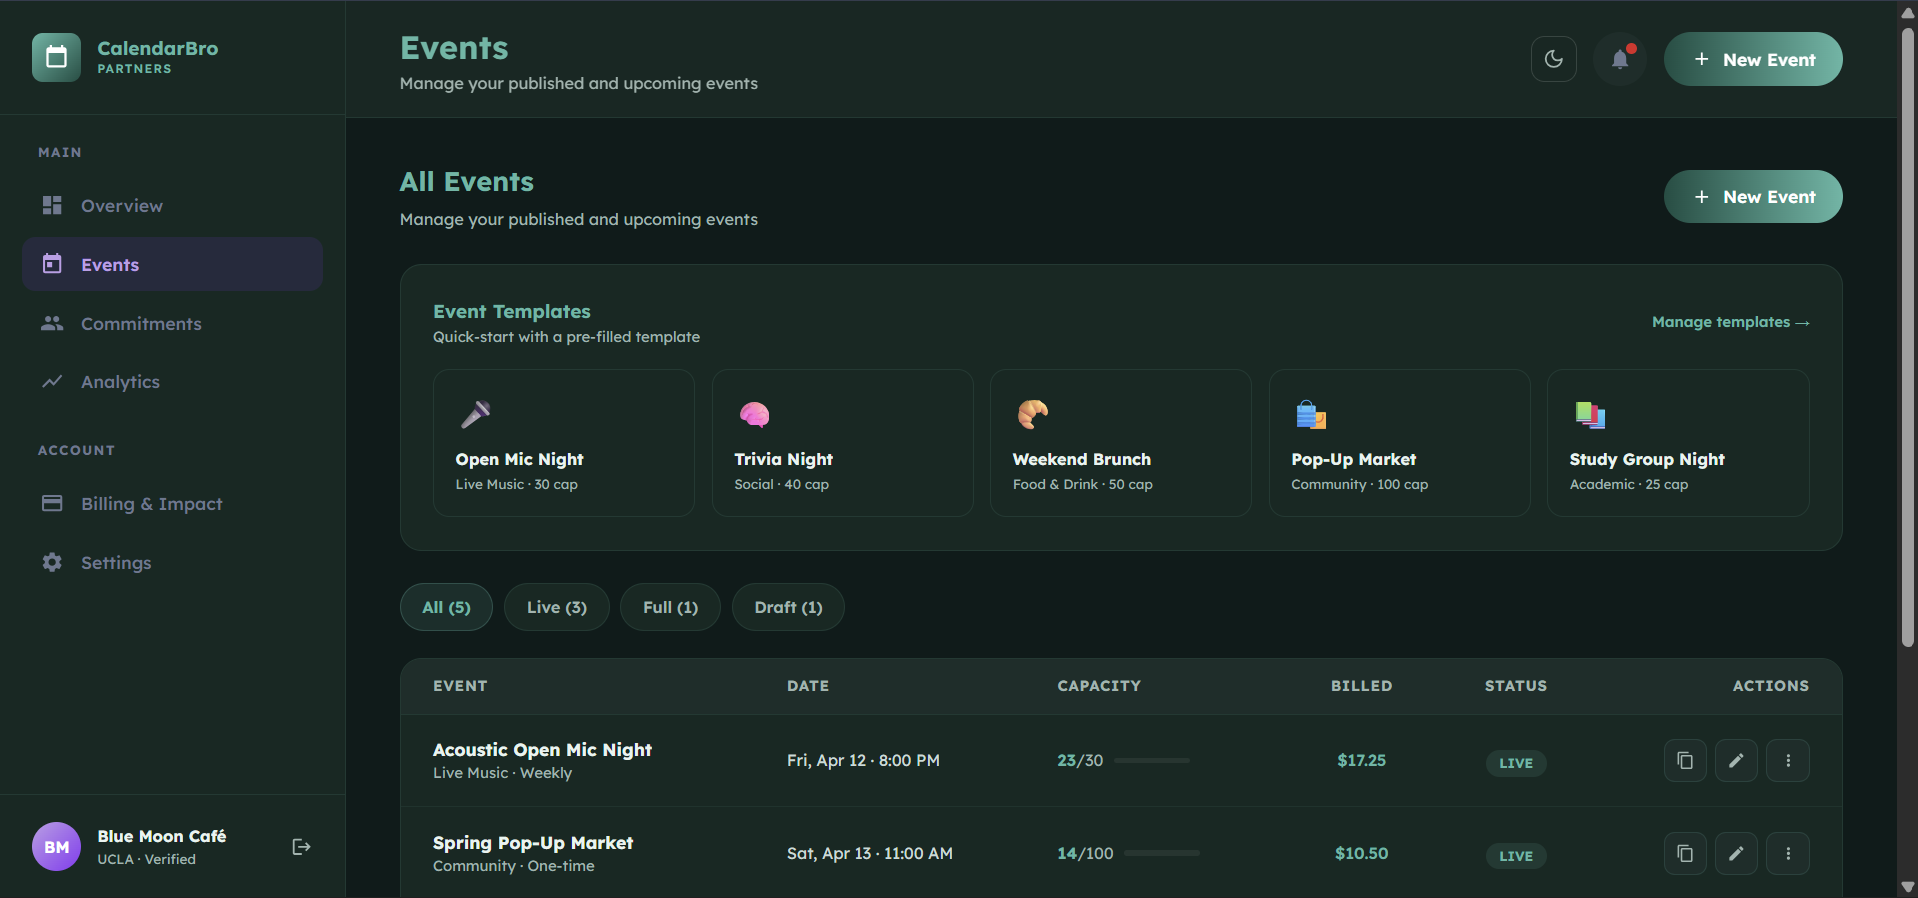Screen dimensions: 1918x898
Task: Open the Manage templates link
Action: [1730, 322]
